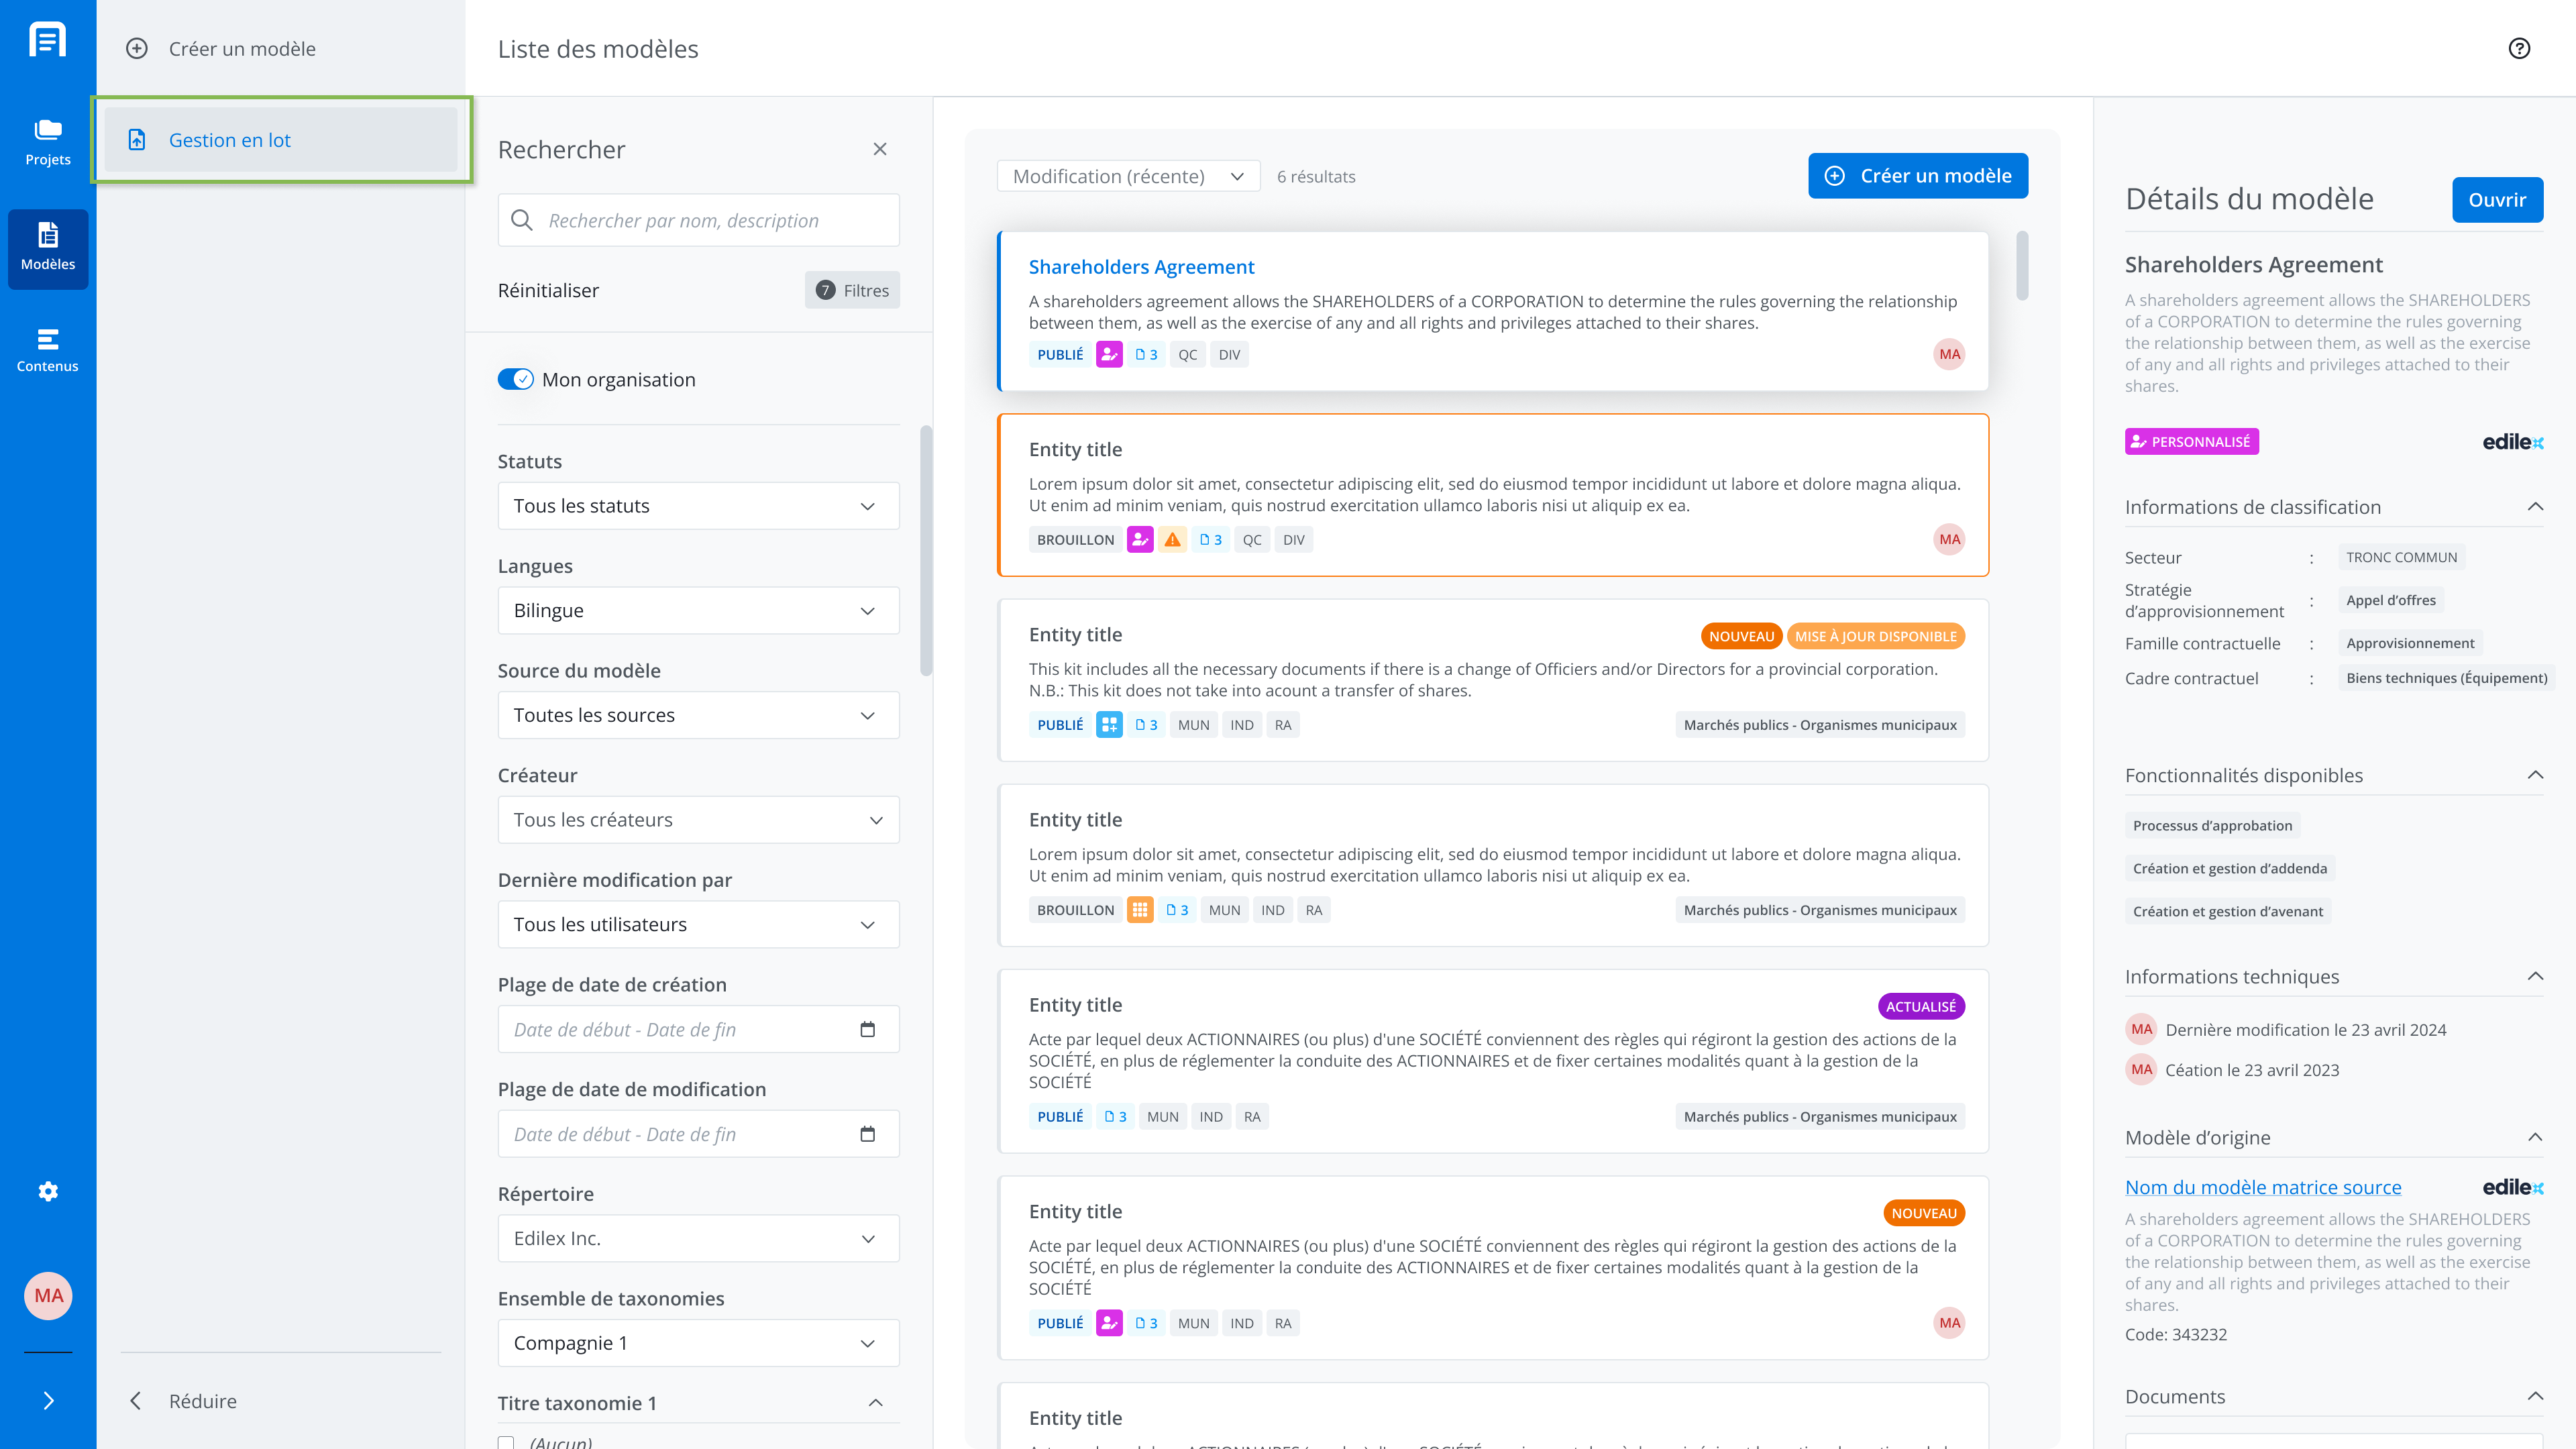The image size is (2576, 1449).
Task: Click the blue grid icon on the NOUVEAU MISE À JOUR card
Action: click(x=1109, y=725)
